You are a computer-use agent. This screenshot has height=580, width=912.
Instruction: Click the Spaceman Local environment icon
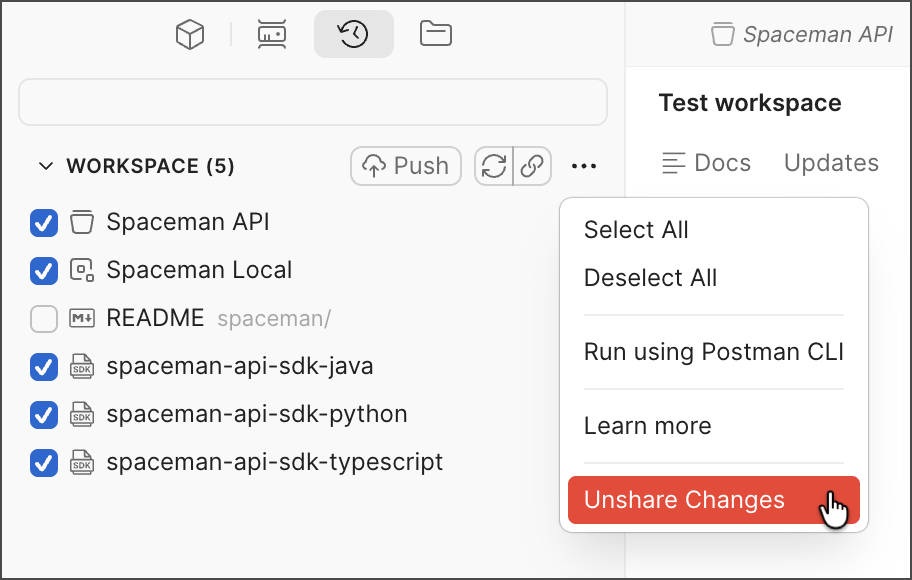coord(81,271)
